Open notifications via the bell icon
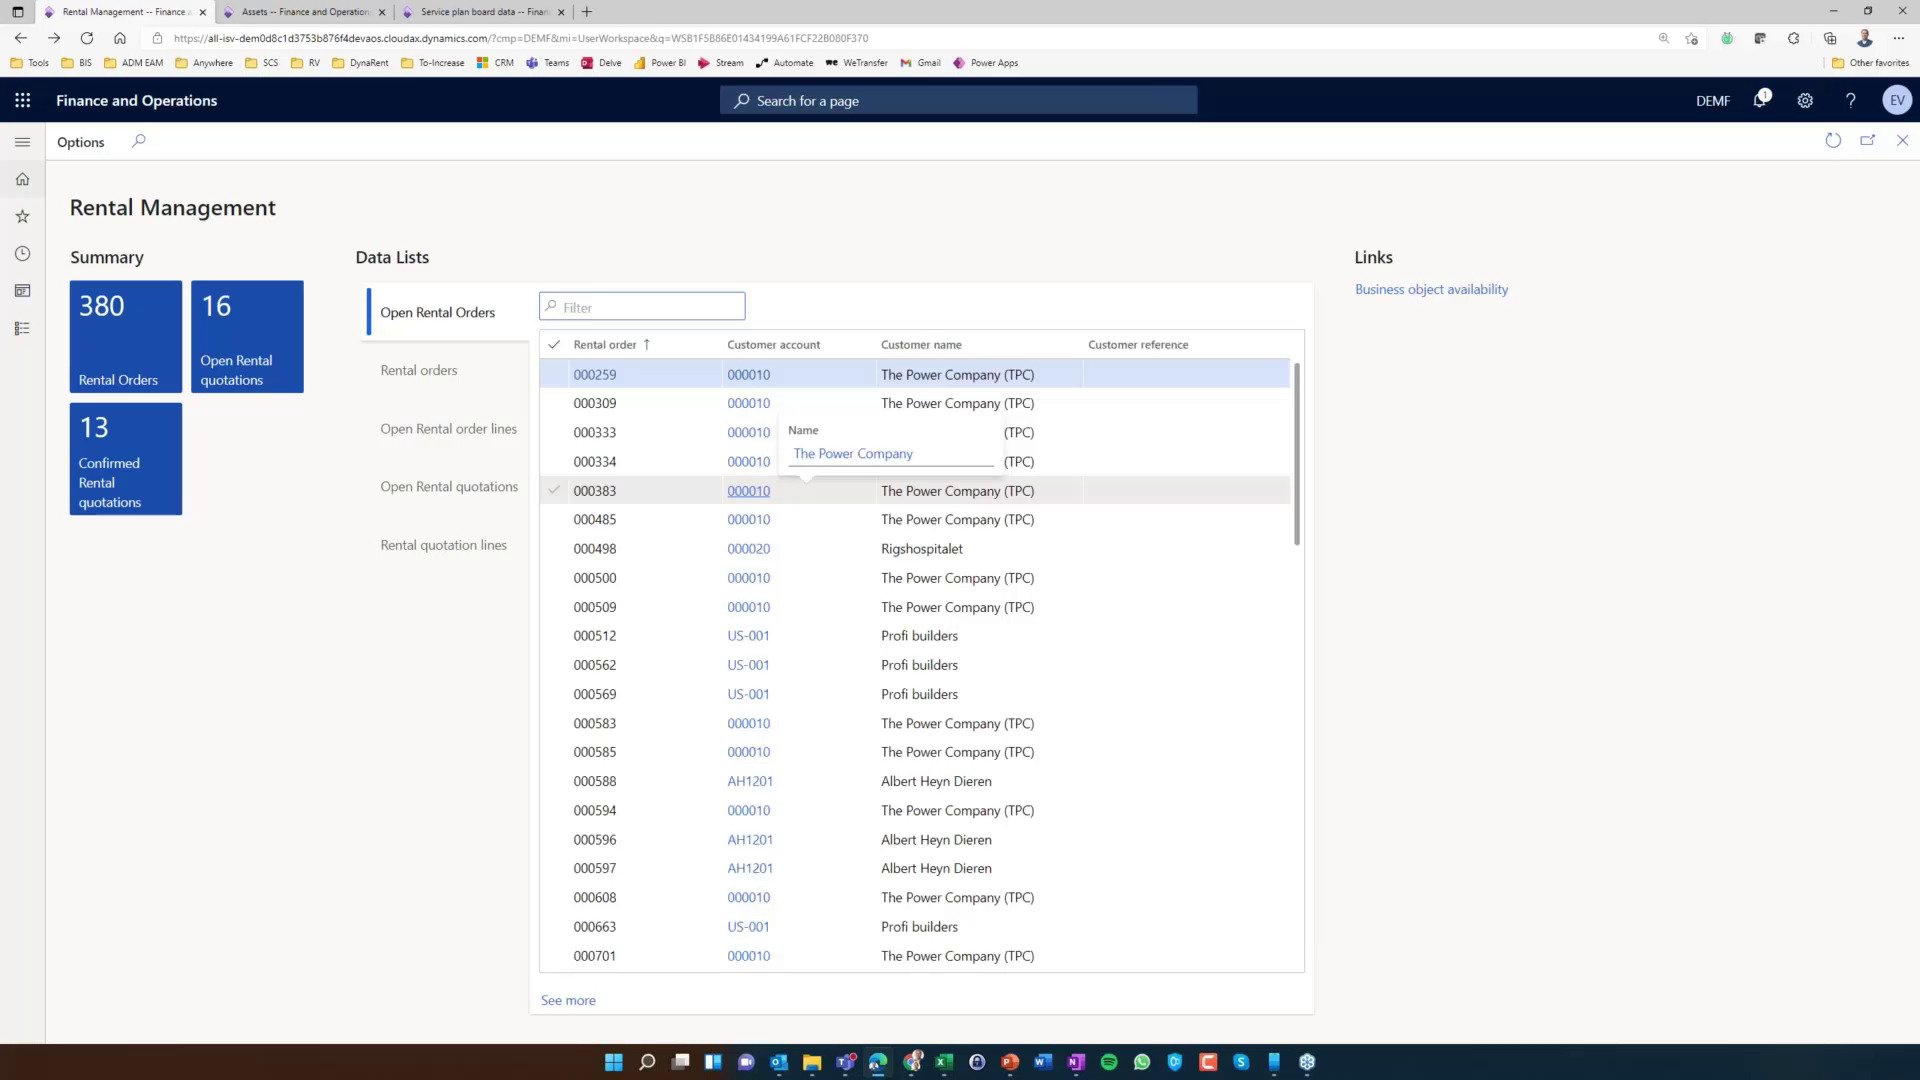 point(1759,100)
